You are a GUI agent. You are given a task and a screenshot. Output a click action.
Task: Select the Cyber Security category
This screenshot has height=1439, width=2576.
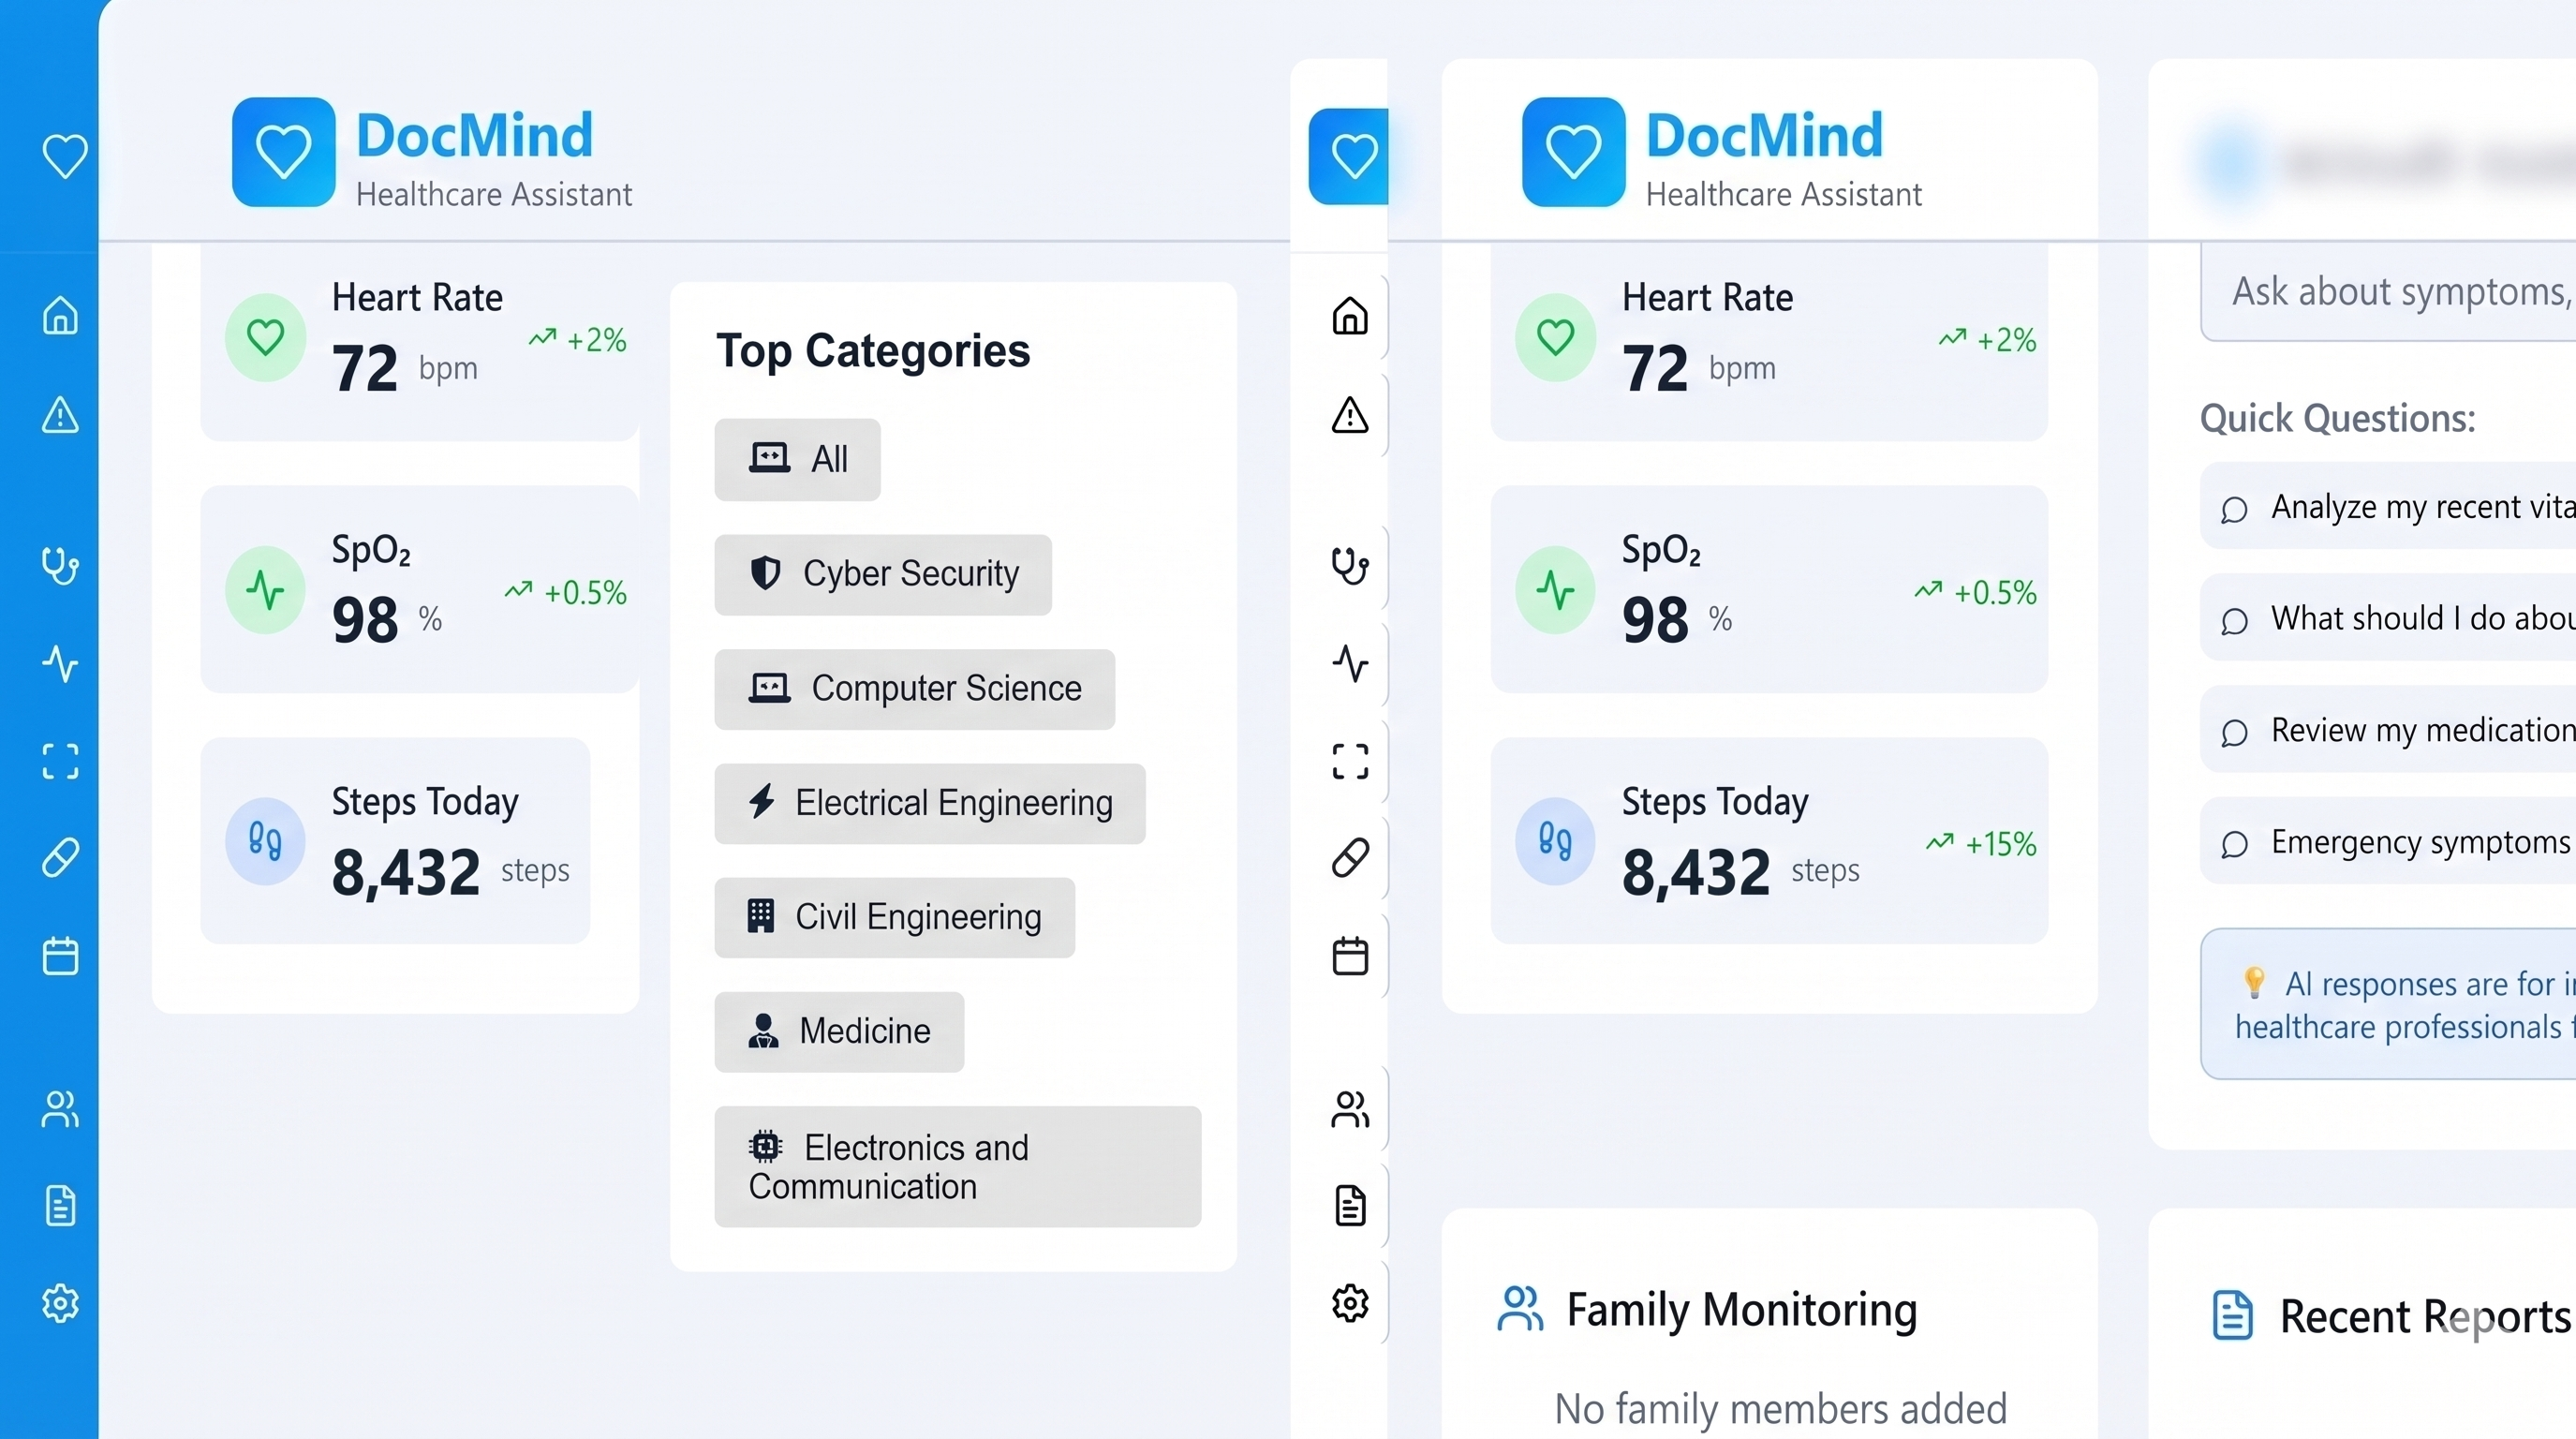[x=883, y=574]
